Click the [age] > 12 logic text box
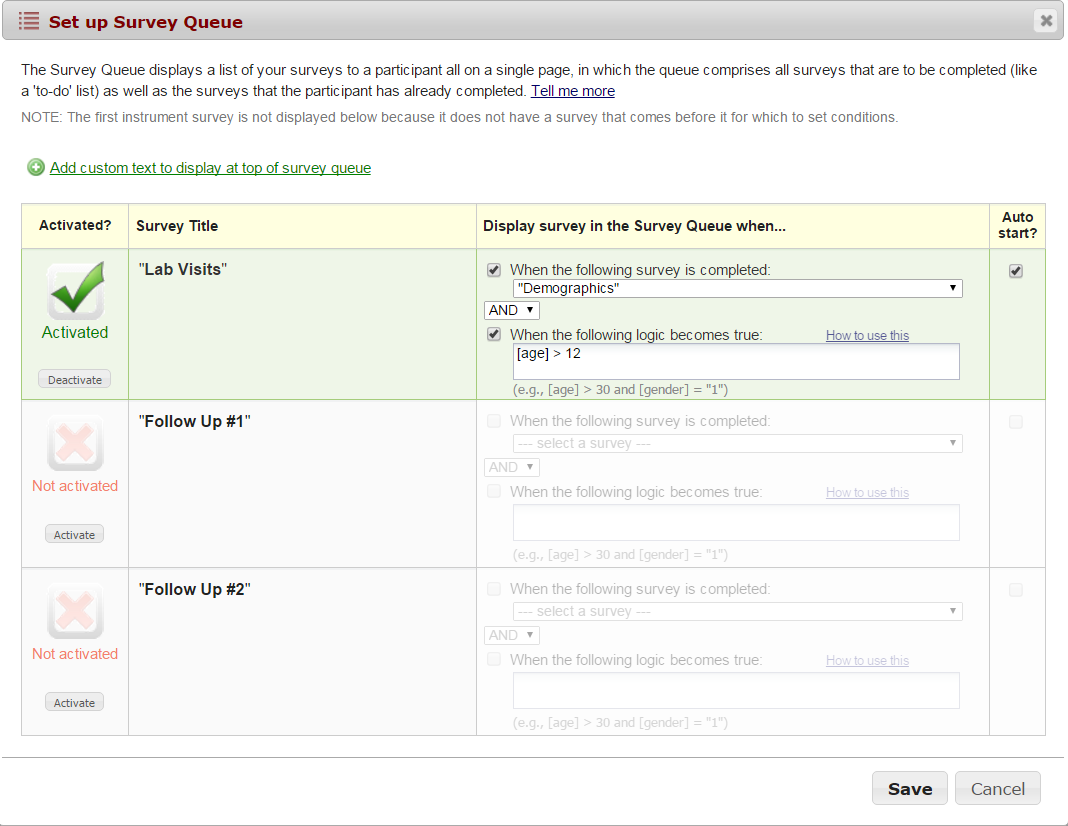Viewport: 1068px width, 826px height. (735, 362)
